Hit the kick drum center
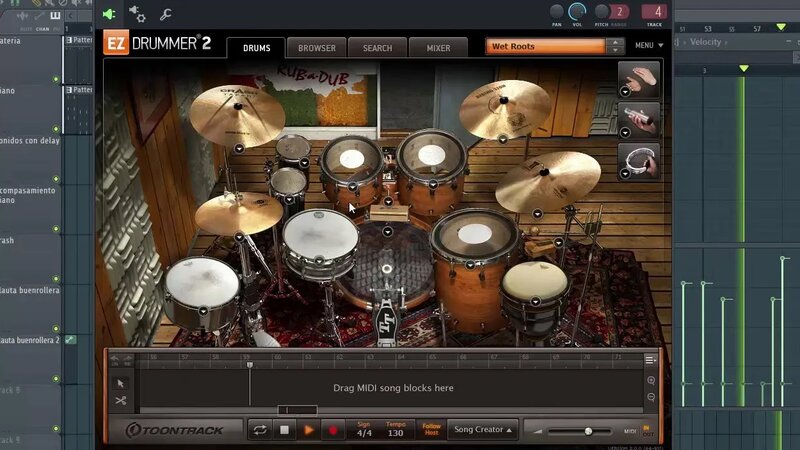The image size is (800, 450). (x=387, y=269)
